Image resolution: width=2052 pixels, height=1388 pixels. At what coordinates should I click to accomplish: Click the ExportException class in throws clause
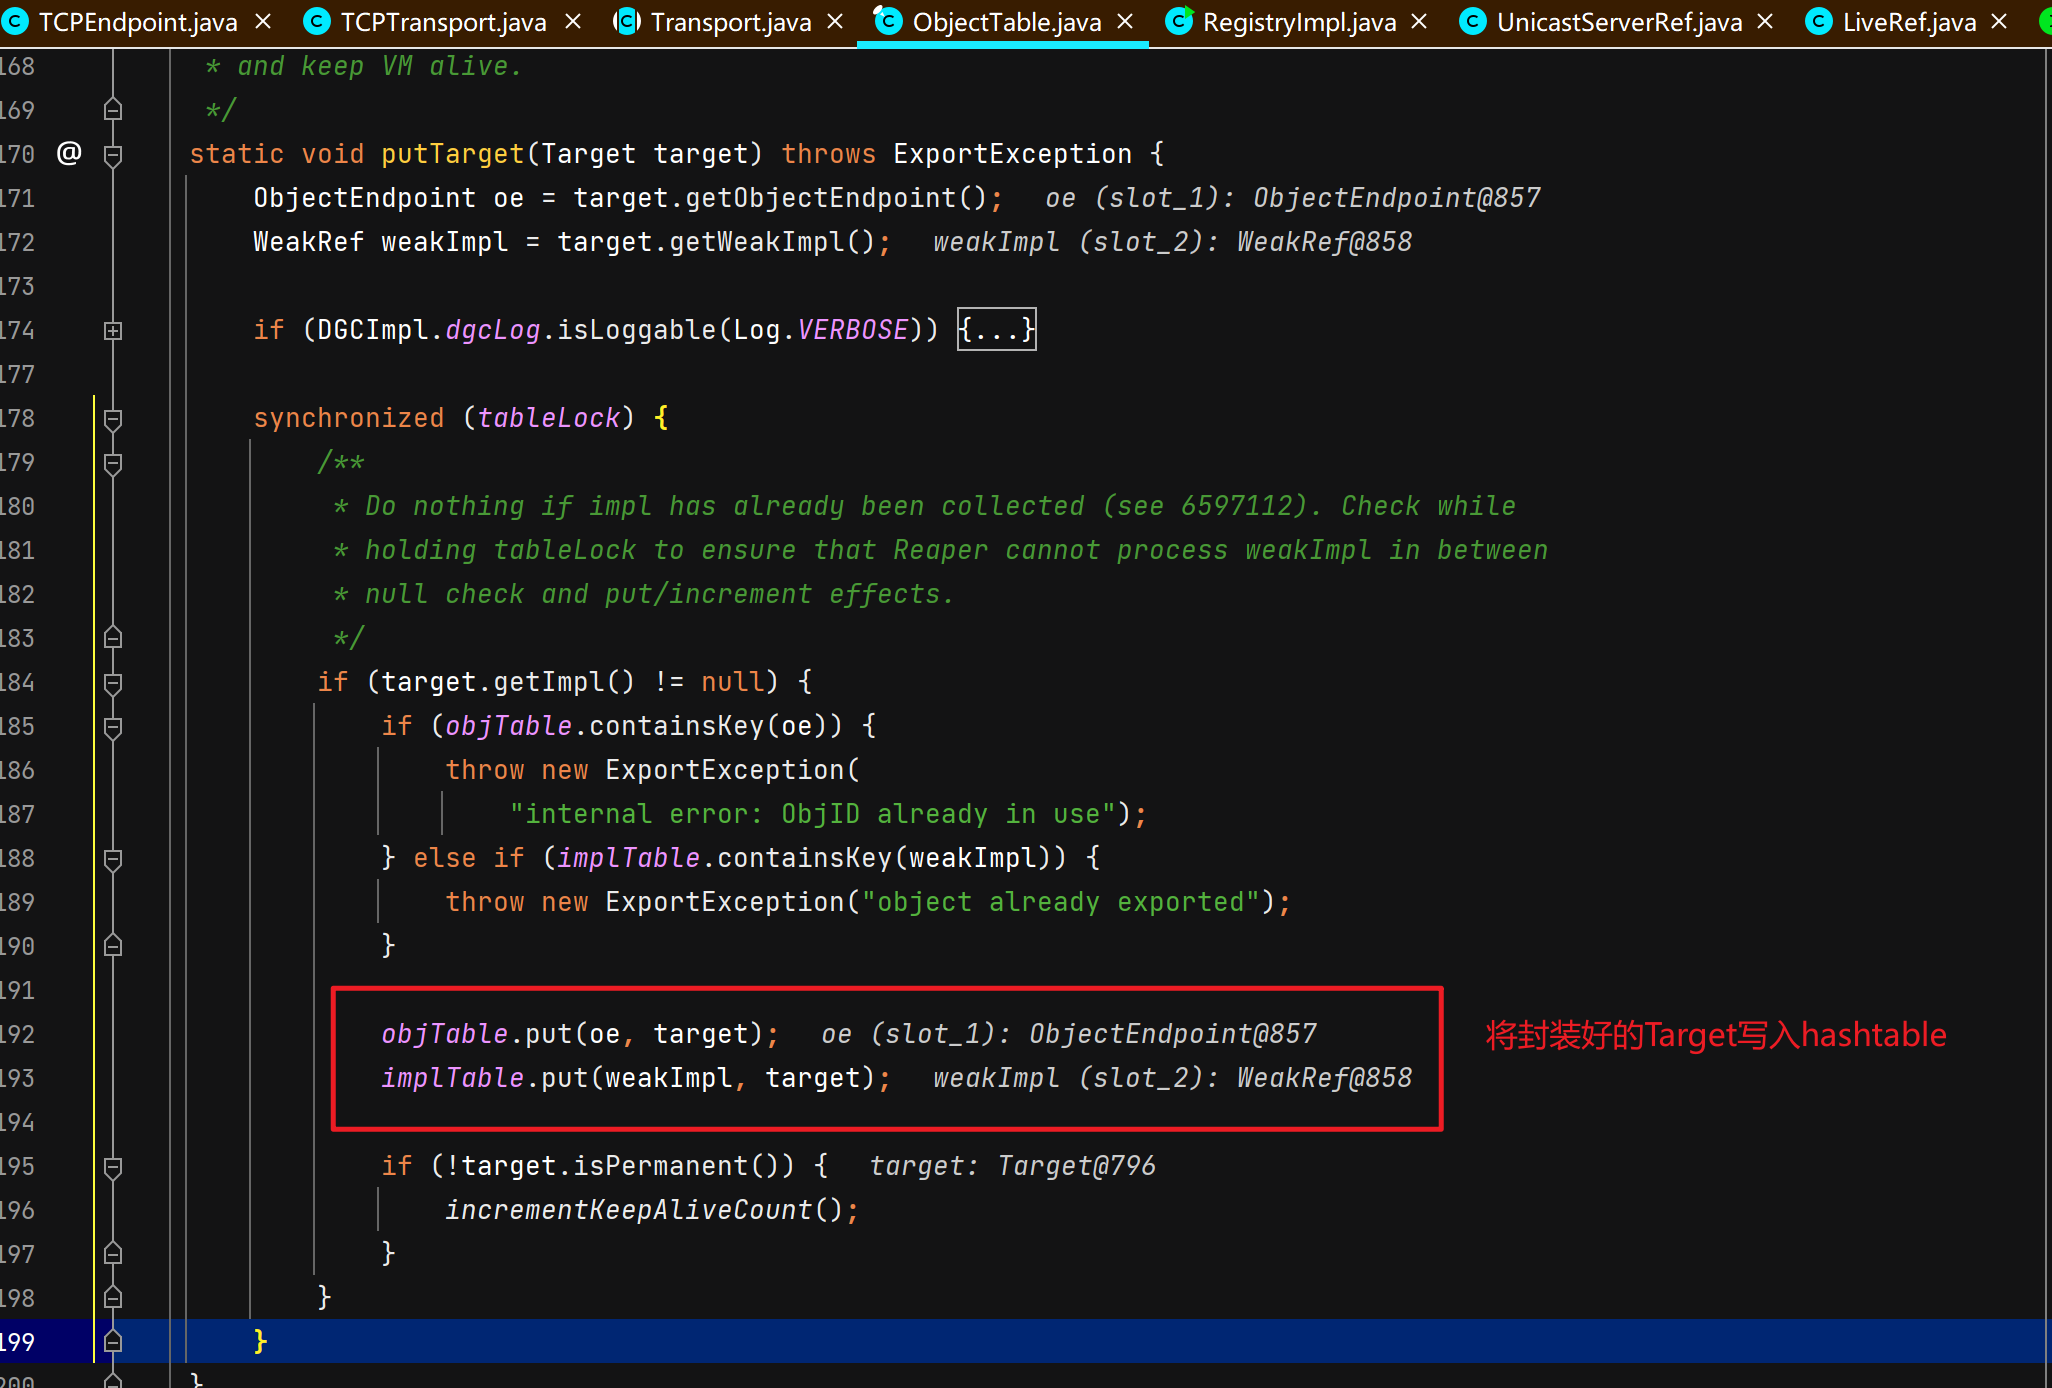tap(1011, 154)
